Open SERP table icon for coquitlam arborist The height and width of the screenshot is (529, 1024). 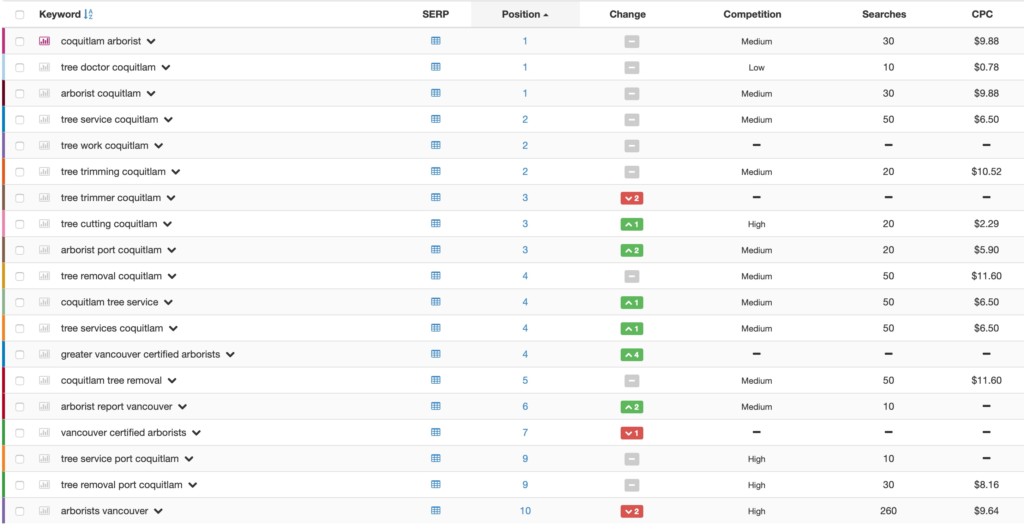click(436, 40)
